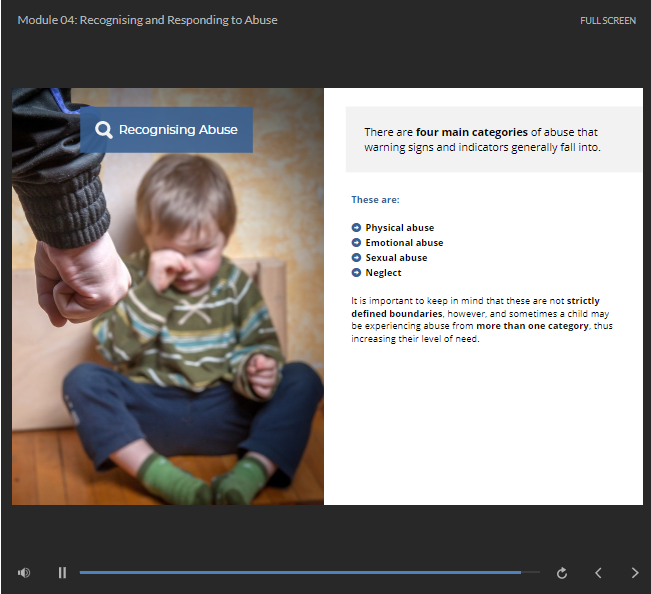Mute the course audio with the speaker icon
The image size is (651, 594).
click(x=24, y=573)
